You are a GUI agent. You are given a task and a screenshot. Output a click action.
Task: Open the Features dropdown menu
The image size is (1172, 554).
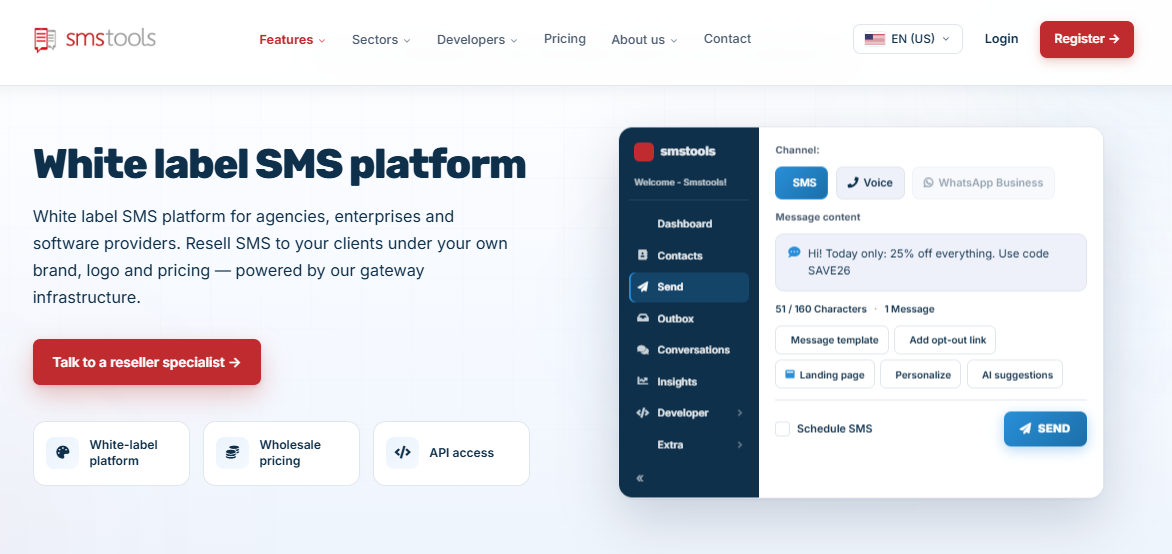point(292,40)
